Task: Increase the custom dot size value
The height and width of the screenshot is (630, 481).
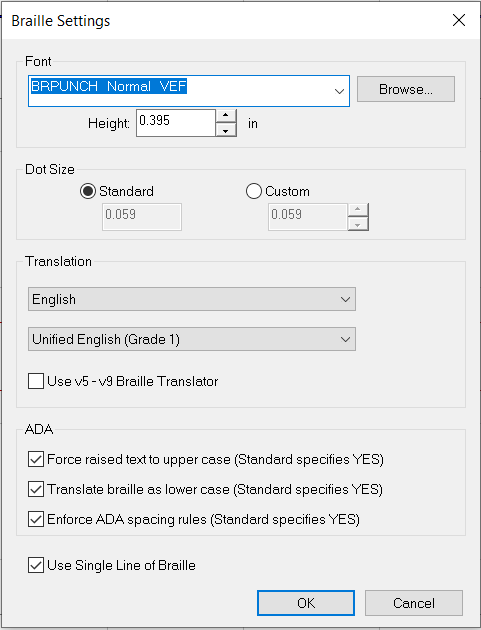Action: click(358, 210)
